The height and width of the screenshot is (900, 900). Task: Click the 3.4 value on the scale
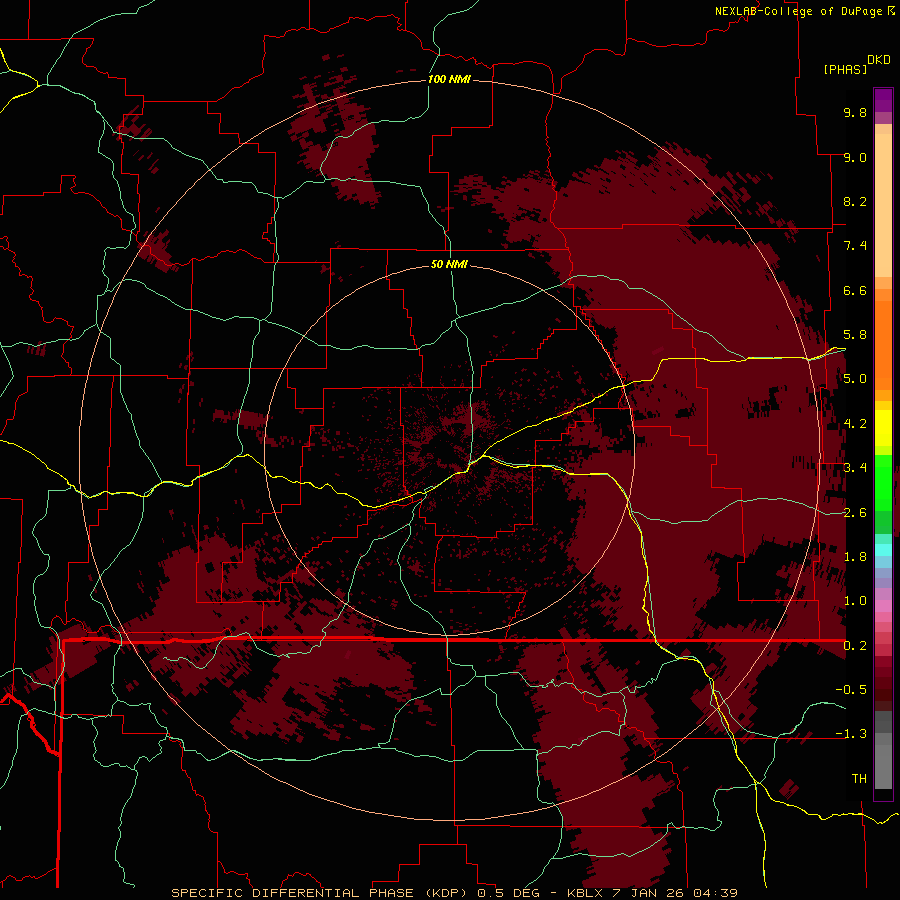click(x=855, y=468)
